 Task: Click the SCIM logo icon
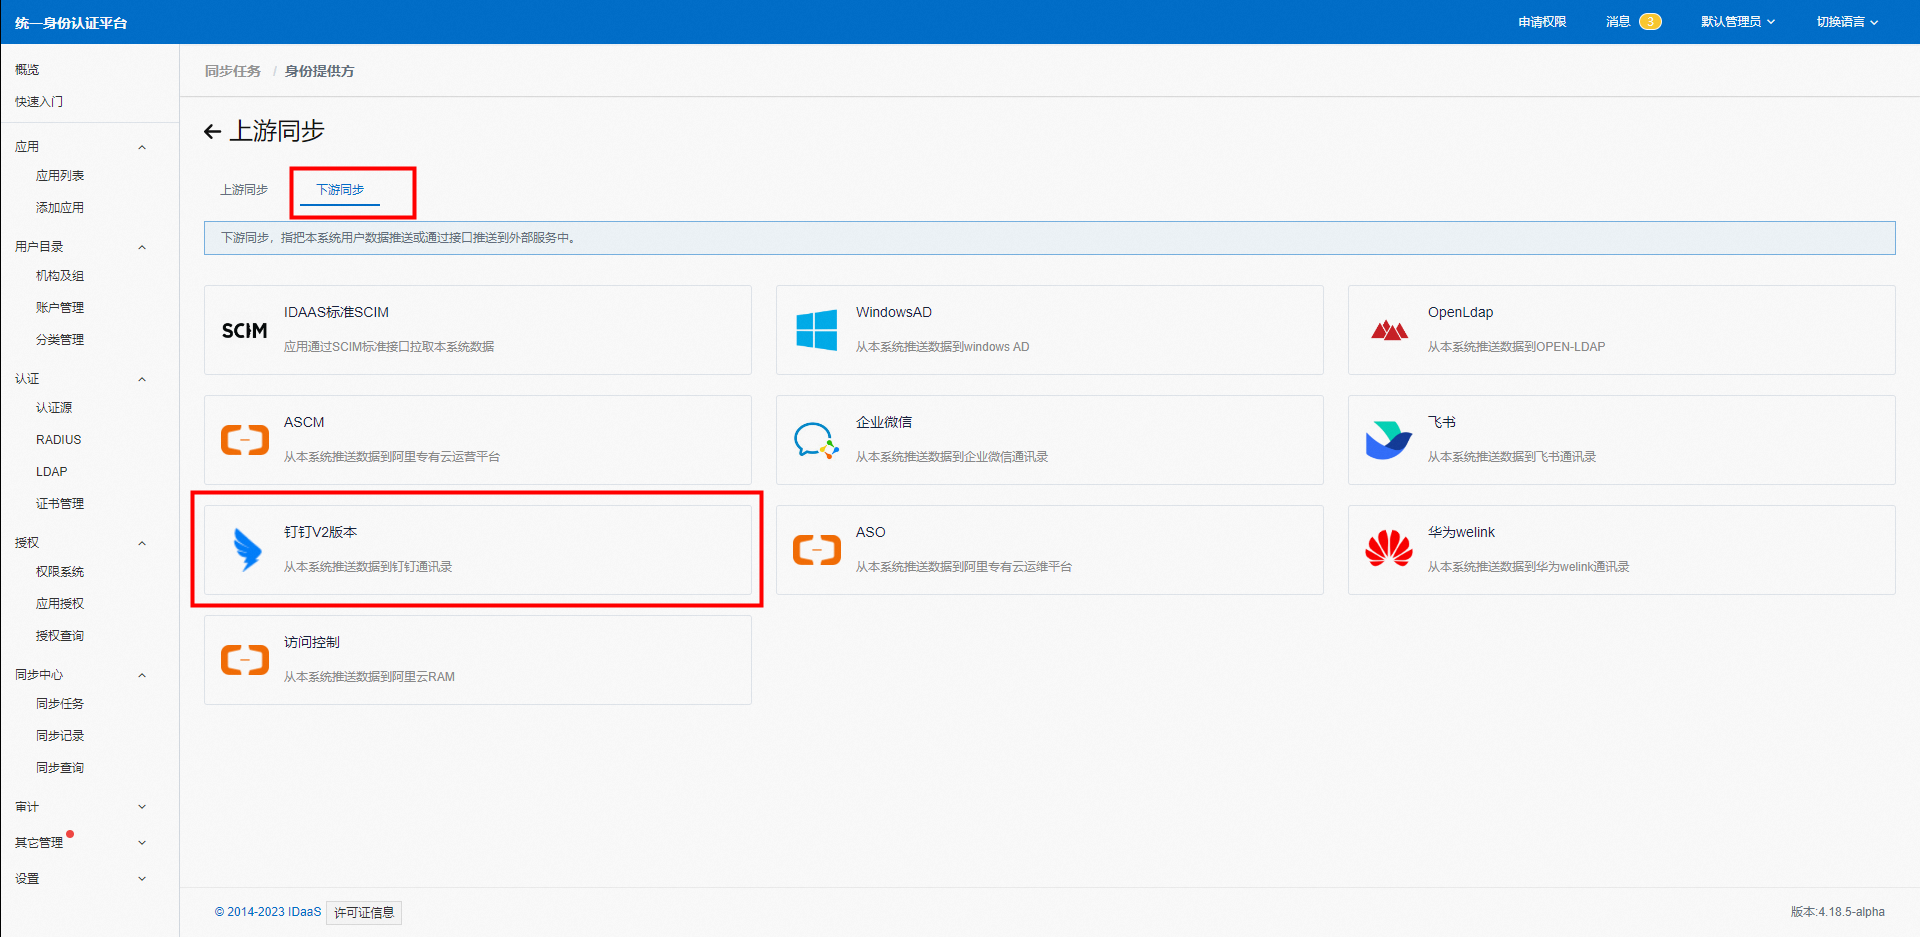(x=244, y=331)
